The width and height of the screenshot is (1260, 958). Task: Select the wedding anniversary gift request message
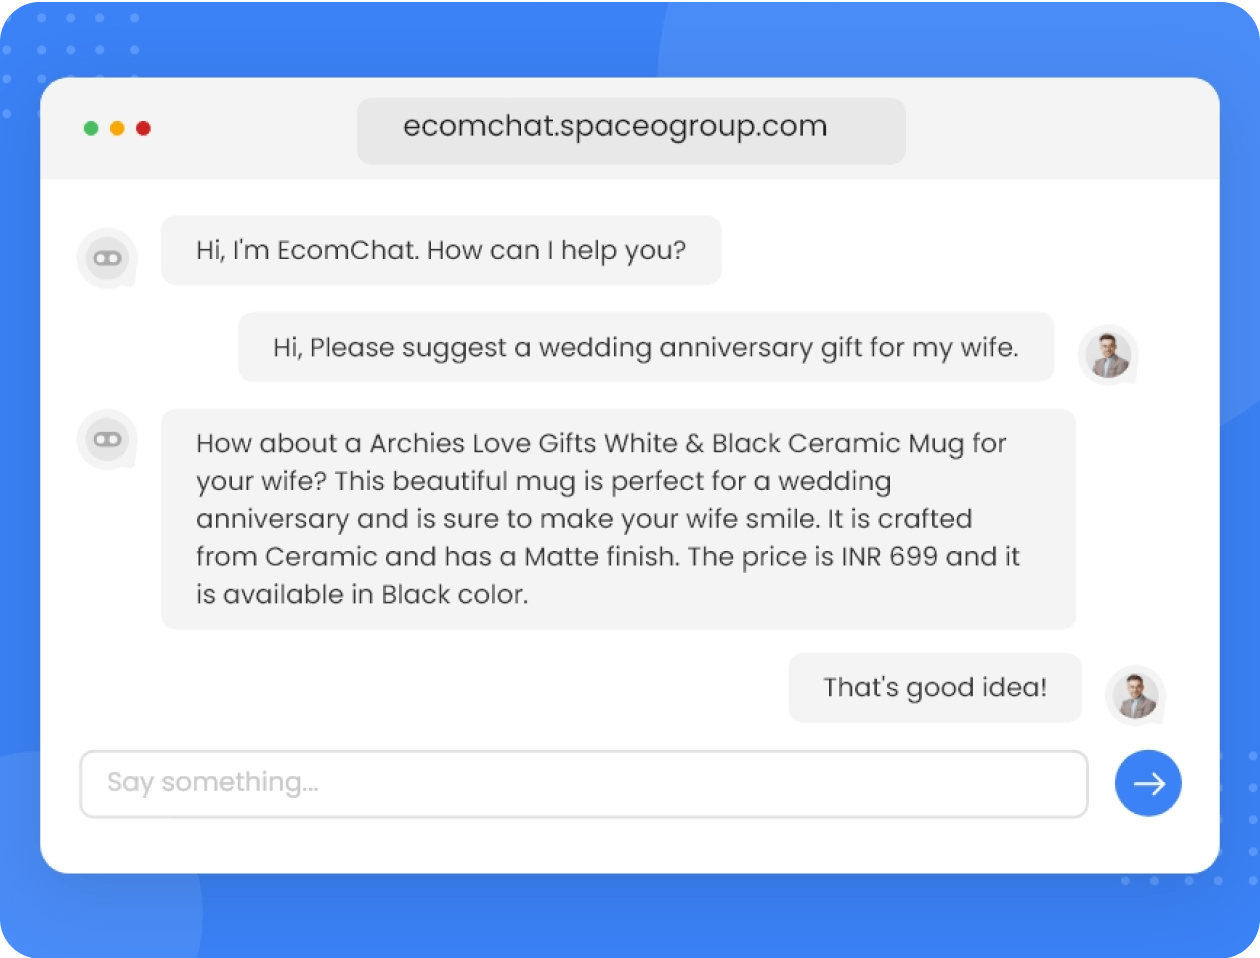point(645,347)
